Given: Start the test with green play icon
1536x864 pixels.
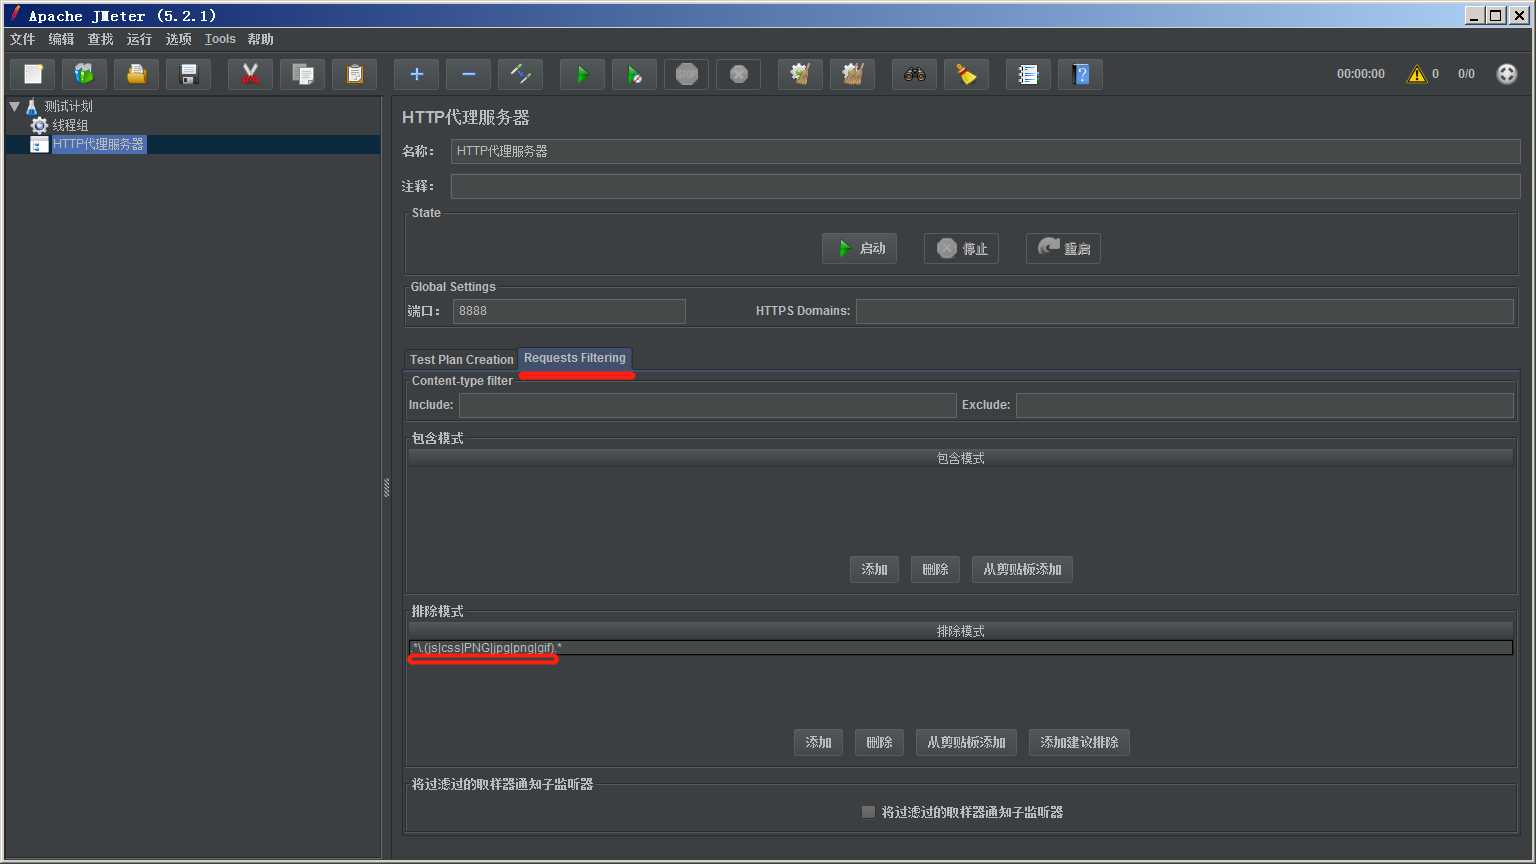Looking at the screenshot, I should (582, 74).
